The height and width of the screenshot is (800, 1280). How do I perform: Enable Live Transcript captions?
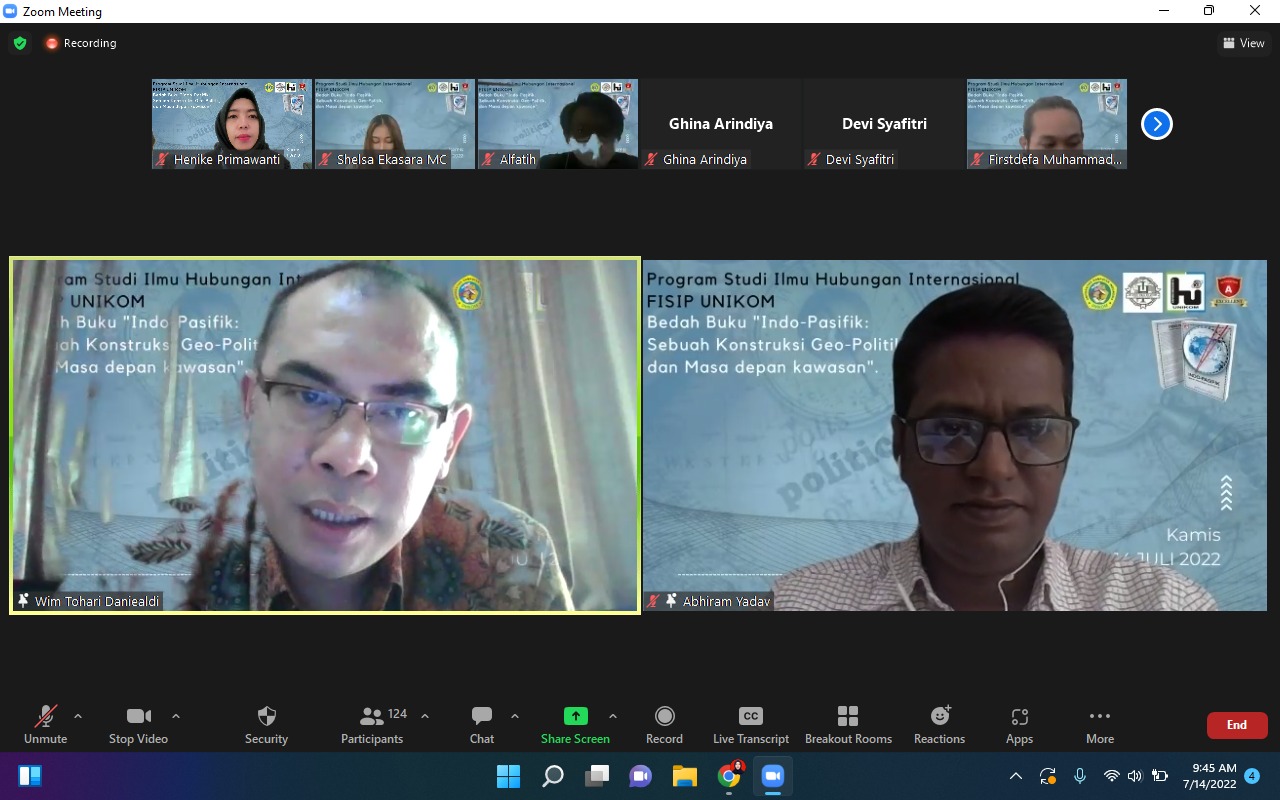tap(751, 725)
